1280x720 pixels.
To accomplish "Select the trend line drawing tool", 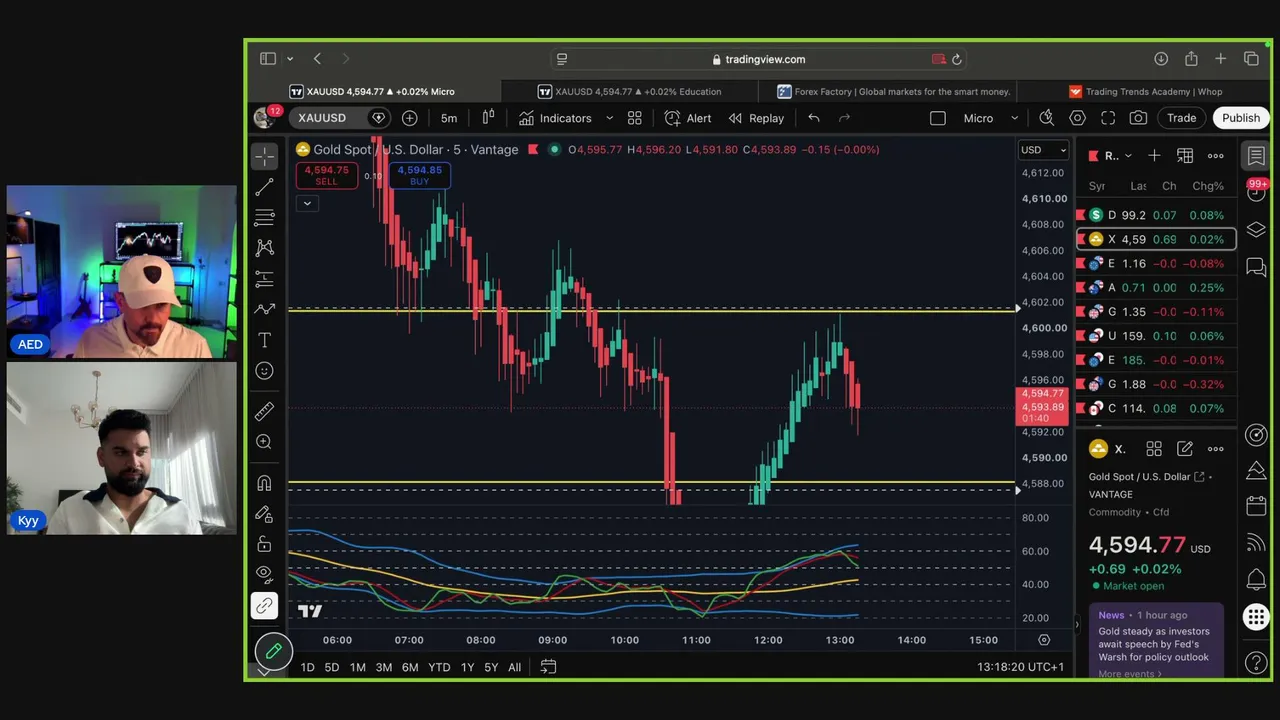I will point(264,187).
